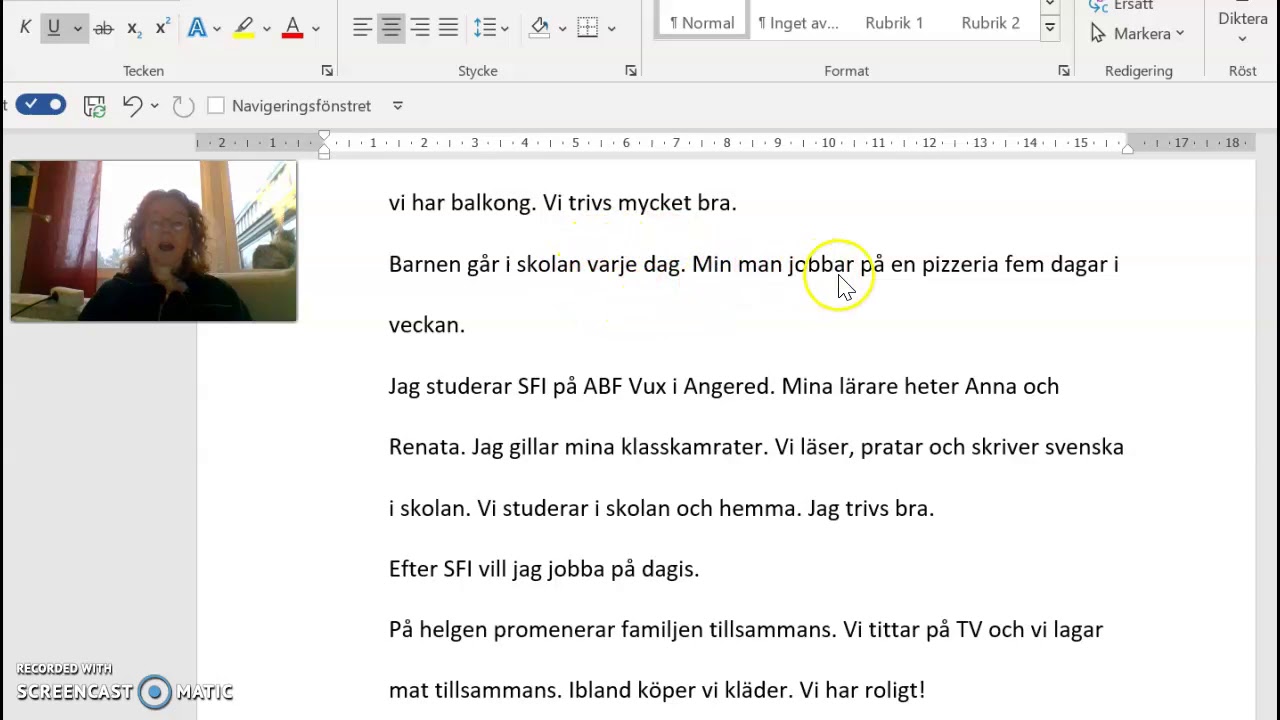Viewport: 1280px width, 720px height.
Task: Click the word 'pizzeria' in document
Action: pos(960,264)
